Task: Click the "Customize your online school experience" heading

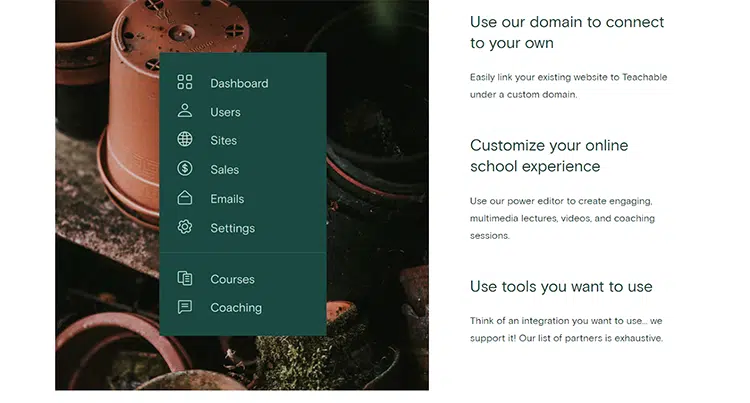Action: [549, 156]
